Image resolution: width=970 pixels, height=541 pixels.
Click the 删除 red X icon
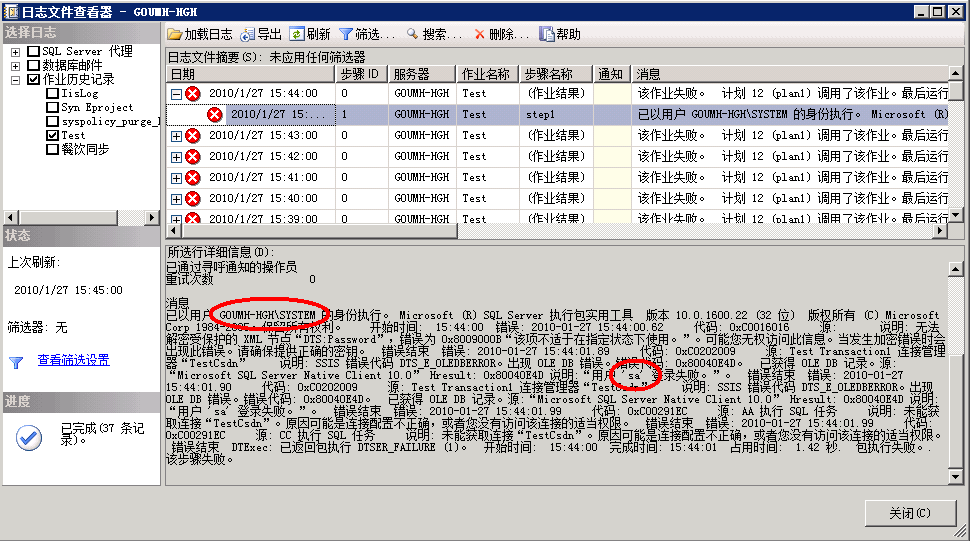[x=479, y=35]
